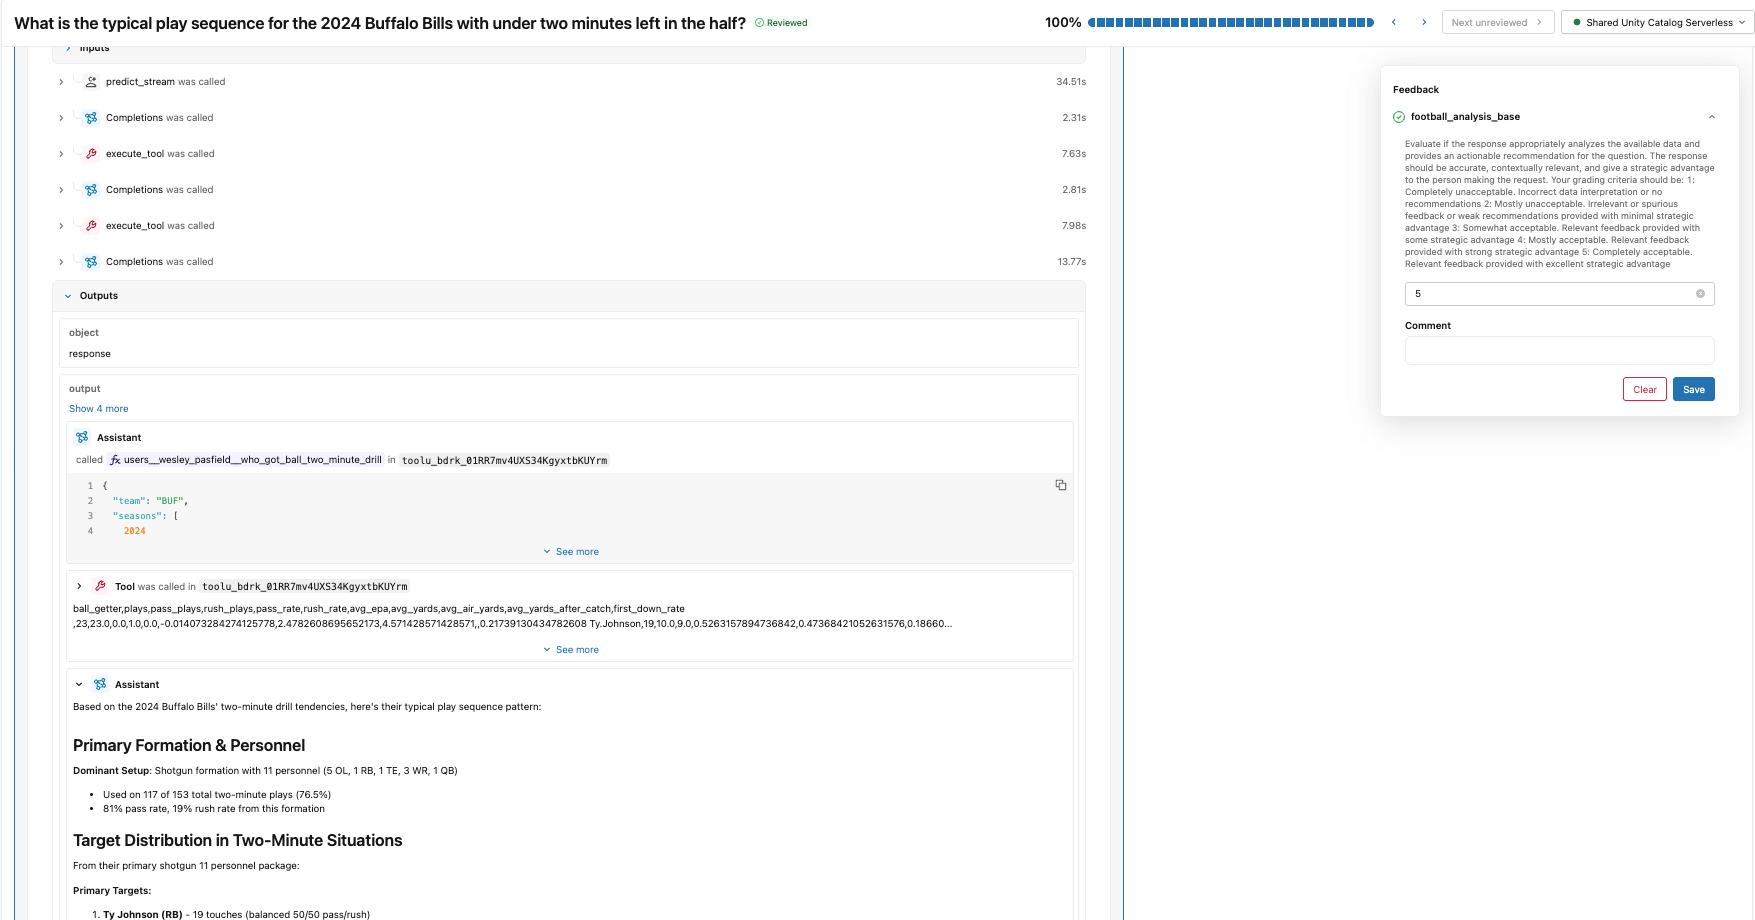Image resolution: width=1755 pixels, height=920 pixels.
Task: Select the Tool wrench icon in the output trace
Action: click(x=100, y=586)
